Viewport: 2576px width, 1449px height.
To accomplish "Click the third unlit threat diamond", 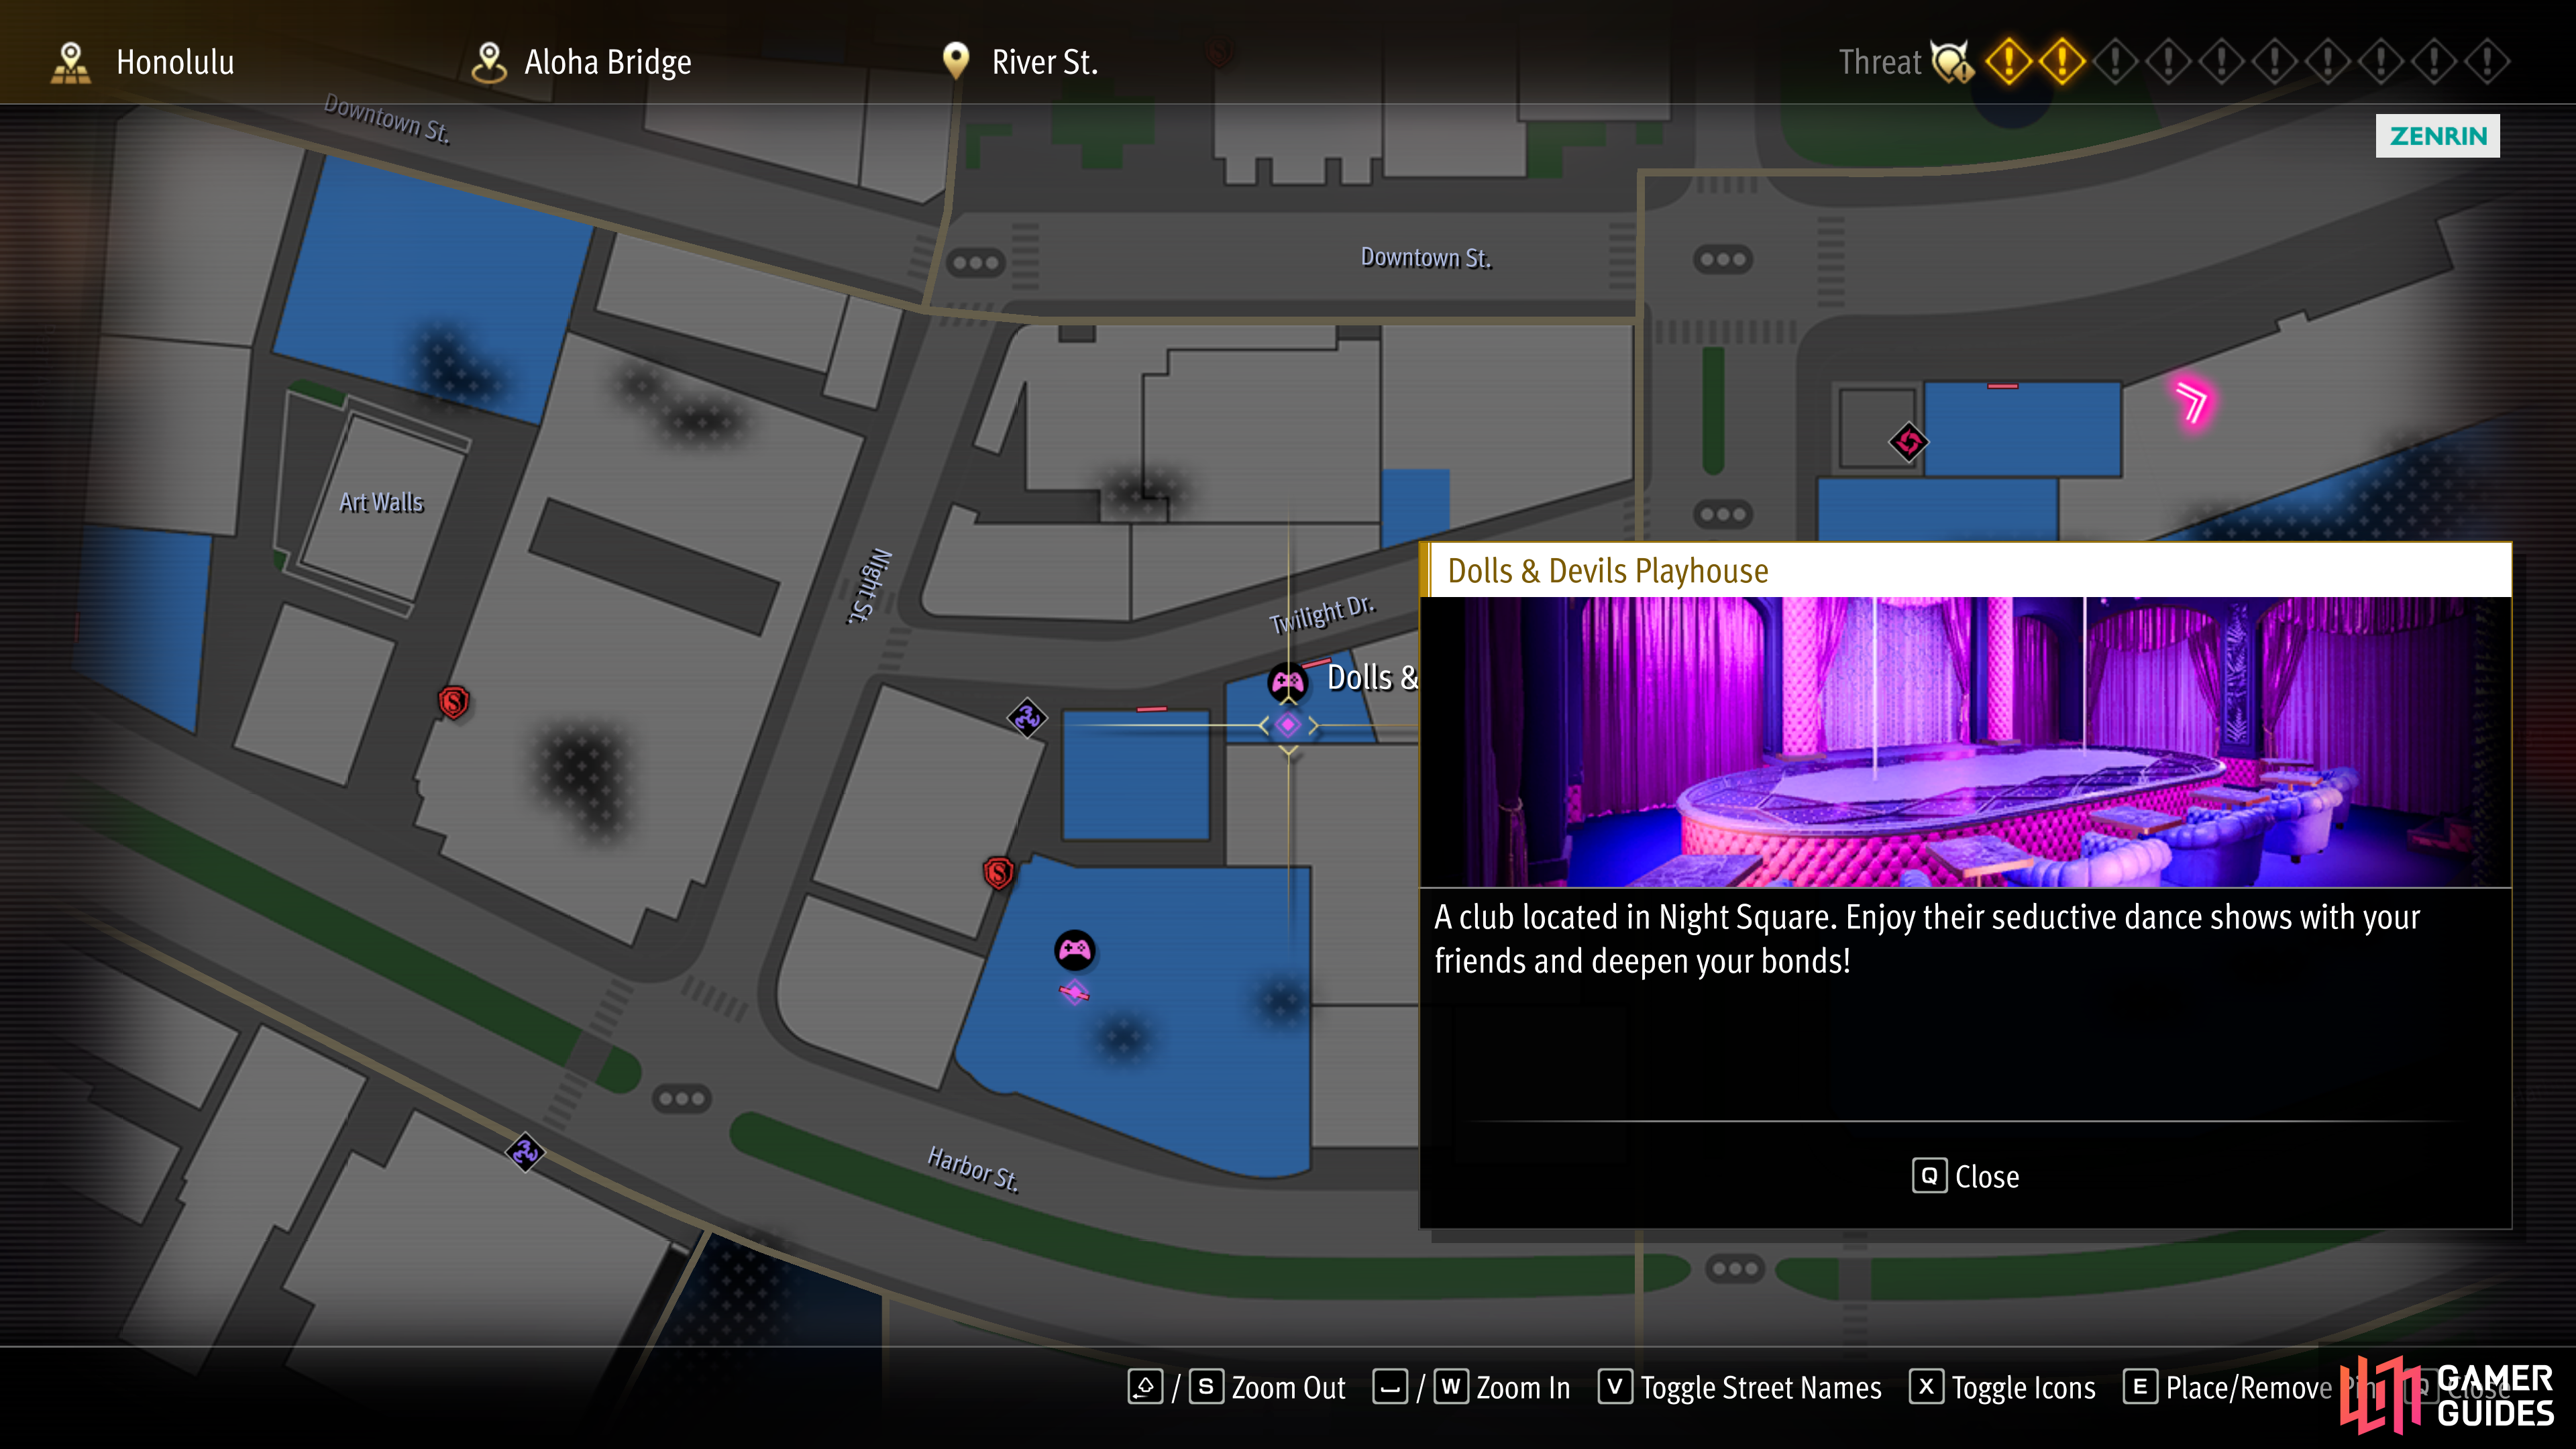I will tap(2222, 62).
